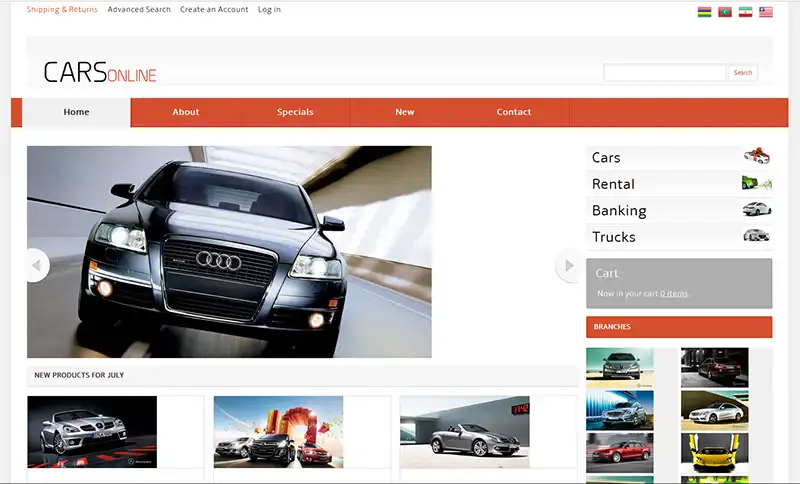The image size is (800, 484).
Task: Open the silver Mercedes coupe product on dark background
Action: (x=92, y=432)
